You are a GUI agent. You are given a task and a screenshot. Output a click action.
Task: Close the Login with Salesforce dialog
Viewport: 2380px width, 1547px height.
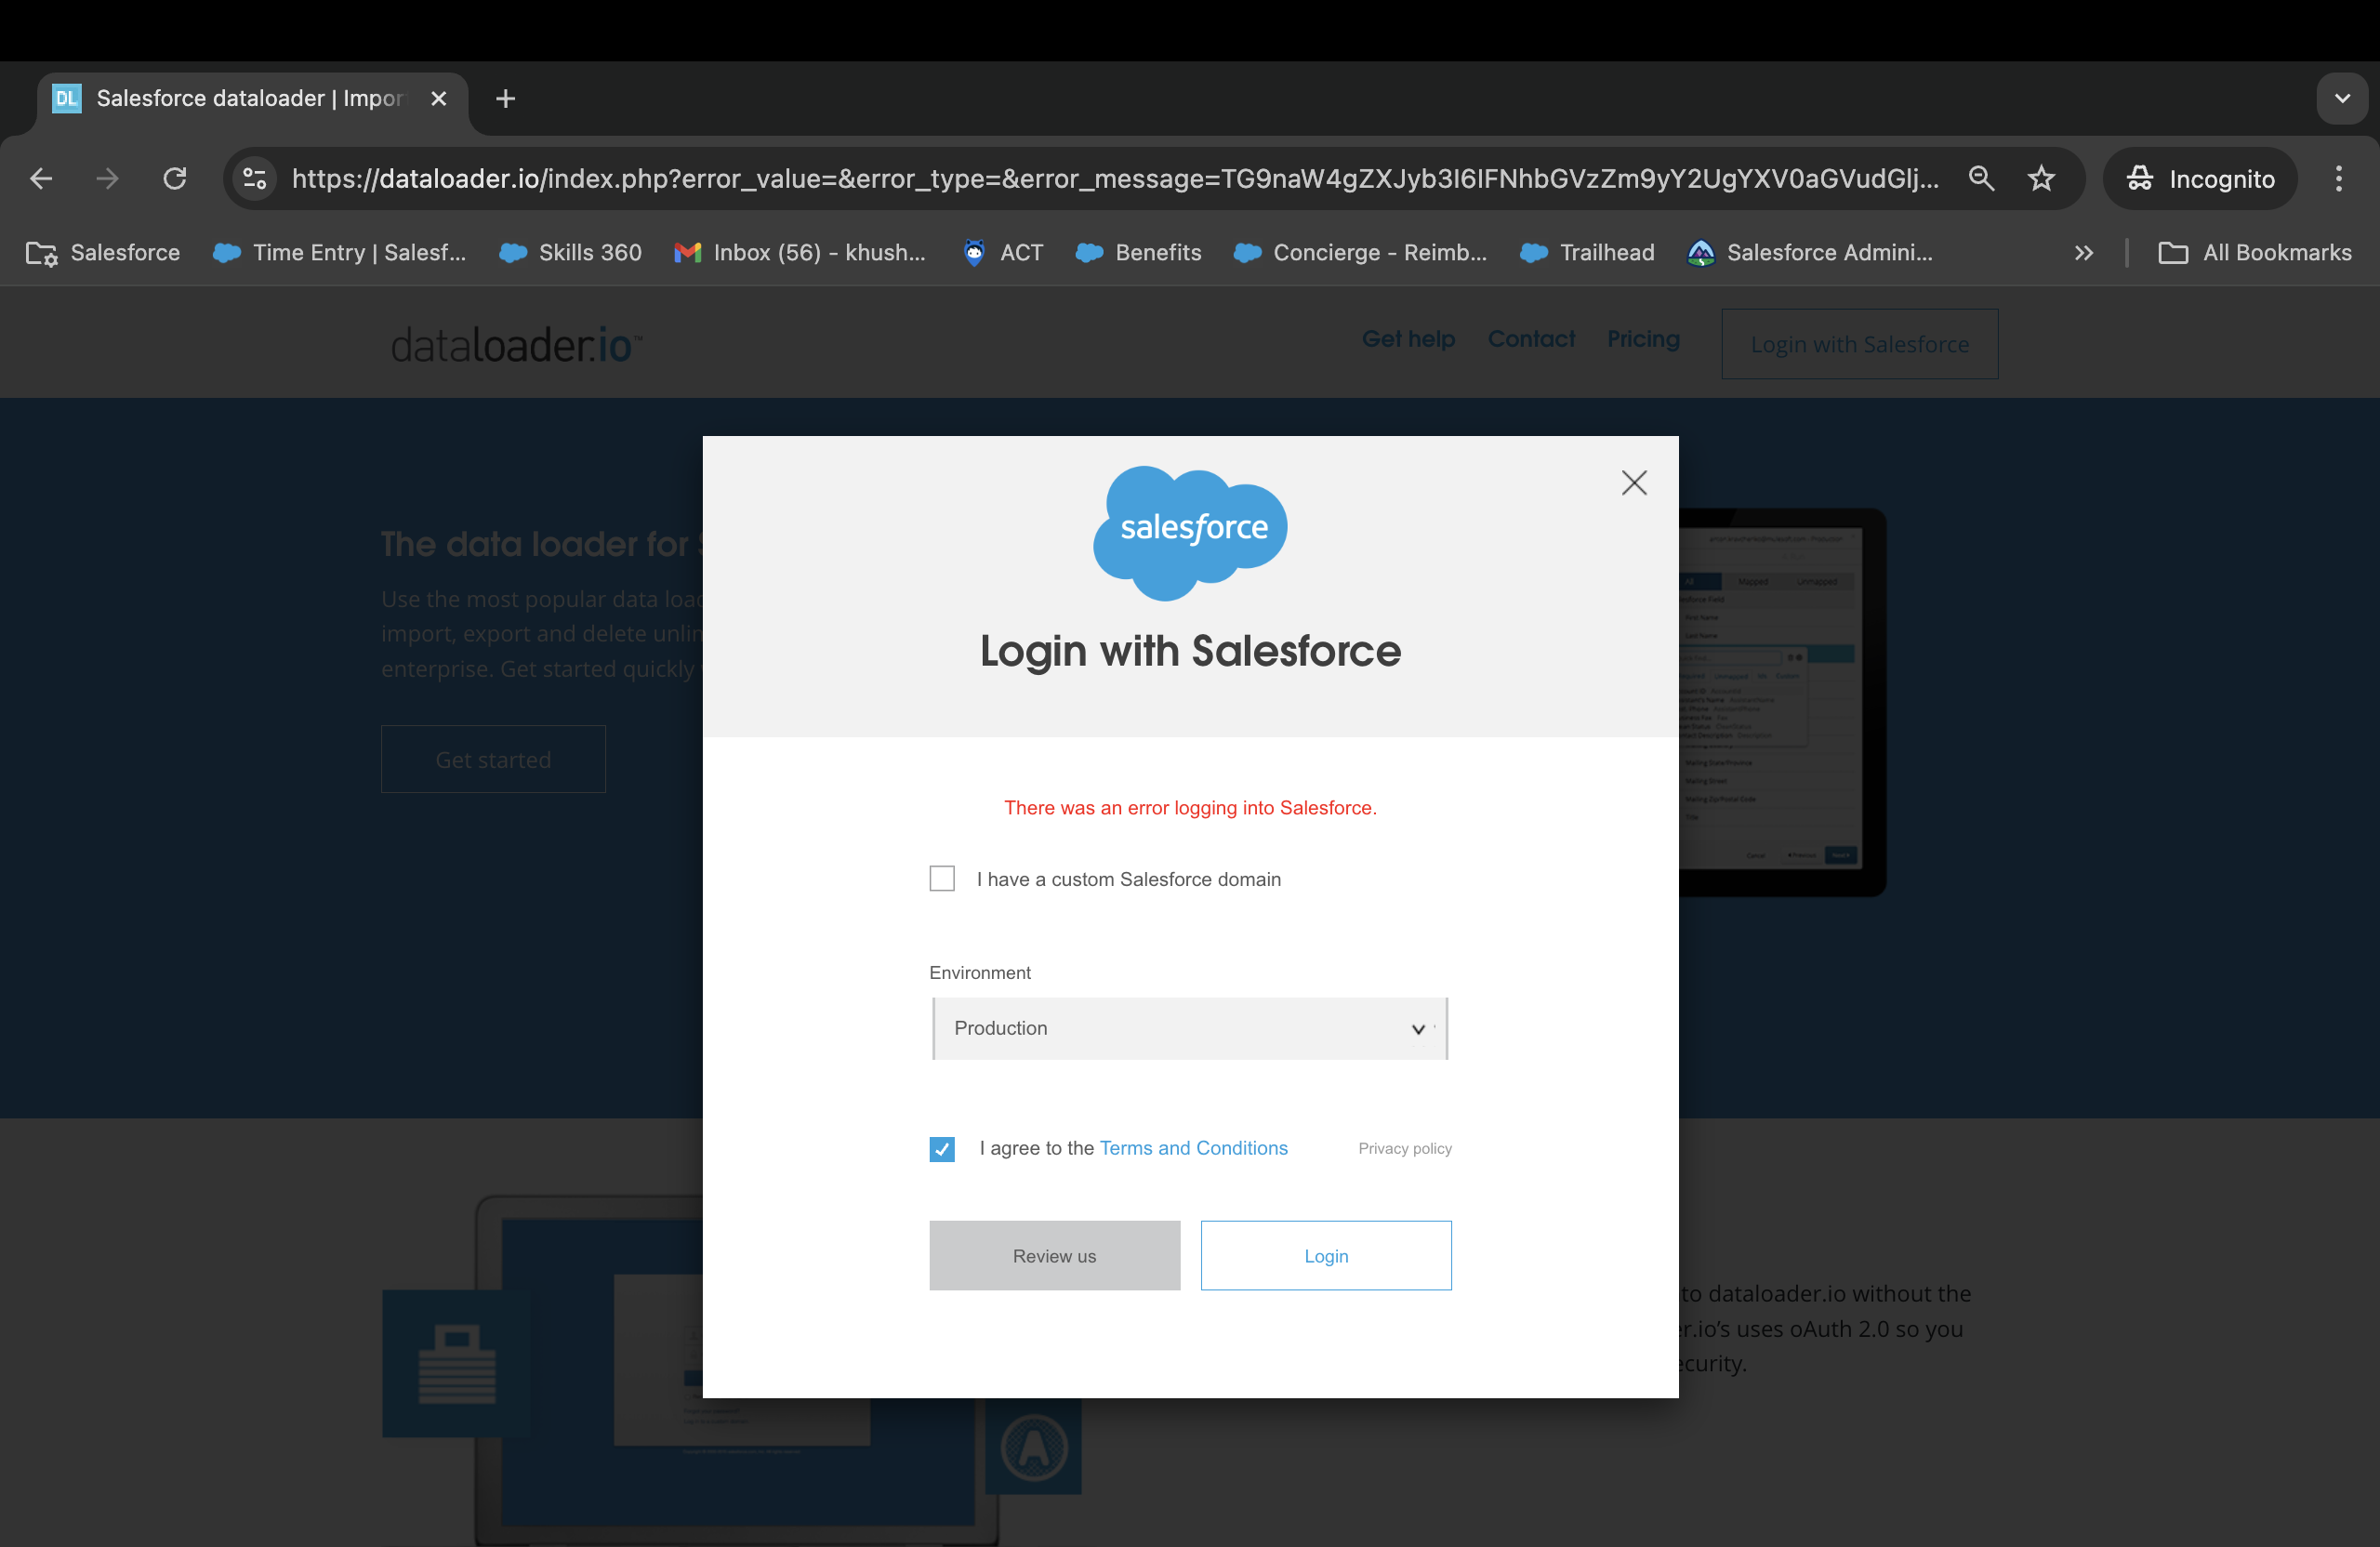tap(1633, 483)
